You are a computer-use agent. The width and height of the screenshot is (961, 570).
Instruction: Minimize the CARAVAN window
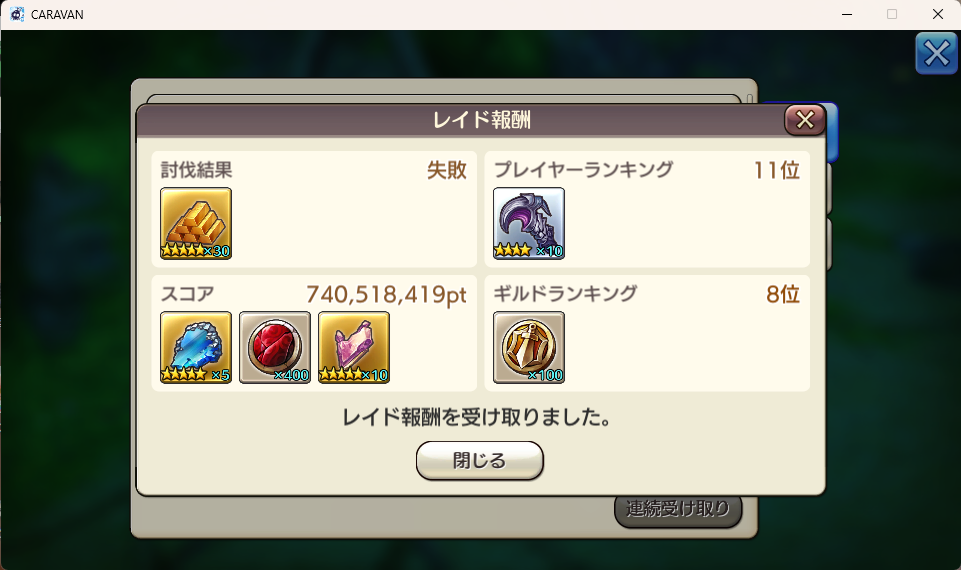pyautogui.click(x=847, y=14)
